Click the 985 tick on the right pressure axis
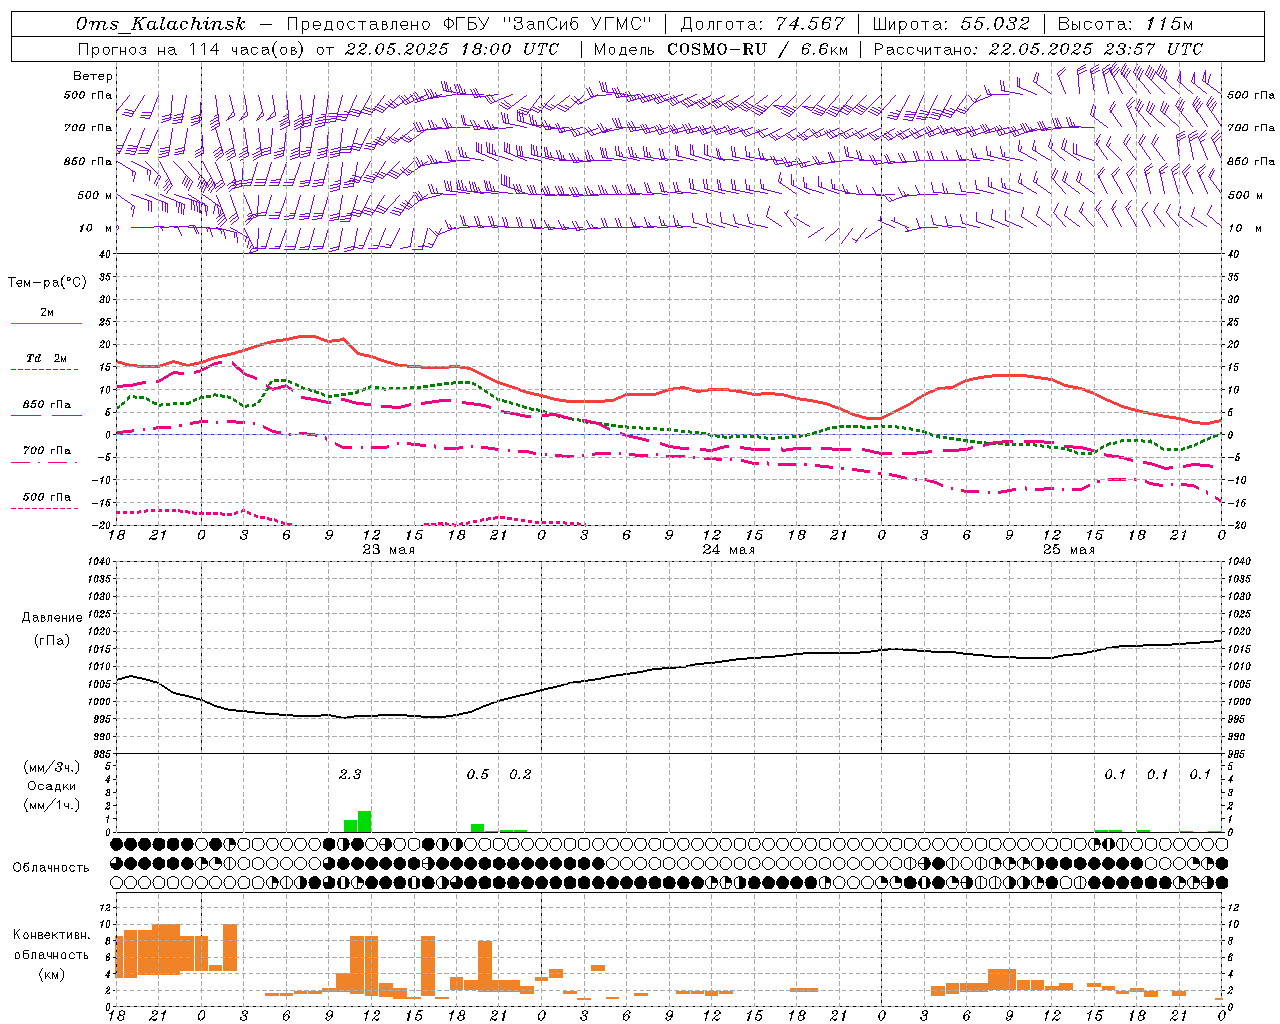The width and height of the screenshot is (1280, 1024). tap(1237, 754)
